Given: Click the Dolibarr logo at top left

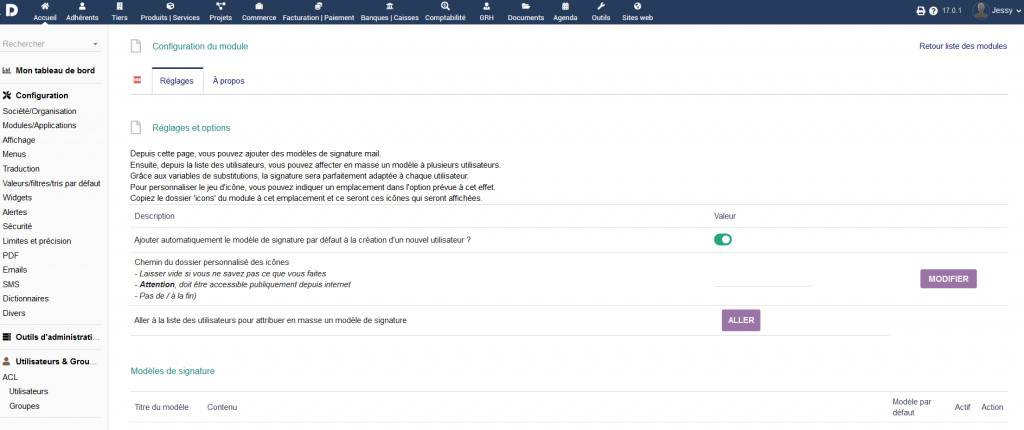Looking at the screenshot, I should coord(11,12).
